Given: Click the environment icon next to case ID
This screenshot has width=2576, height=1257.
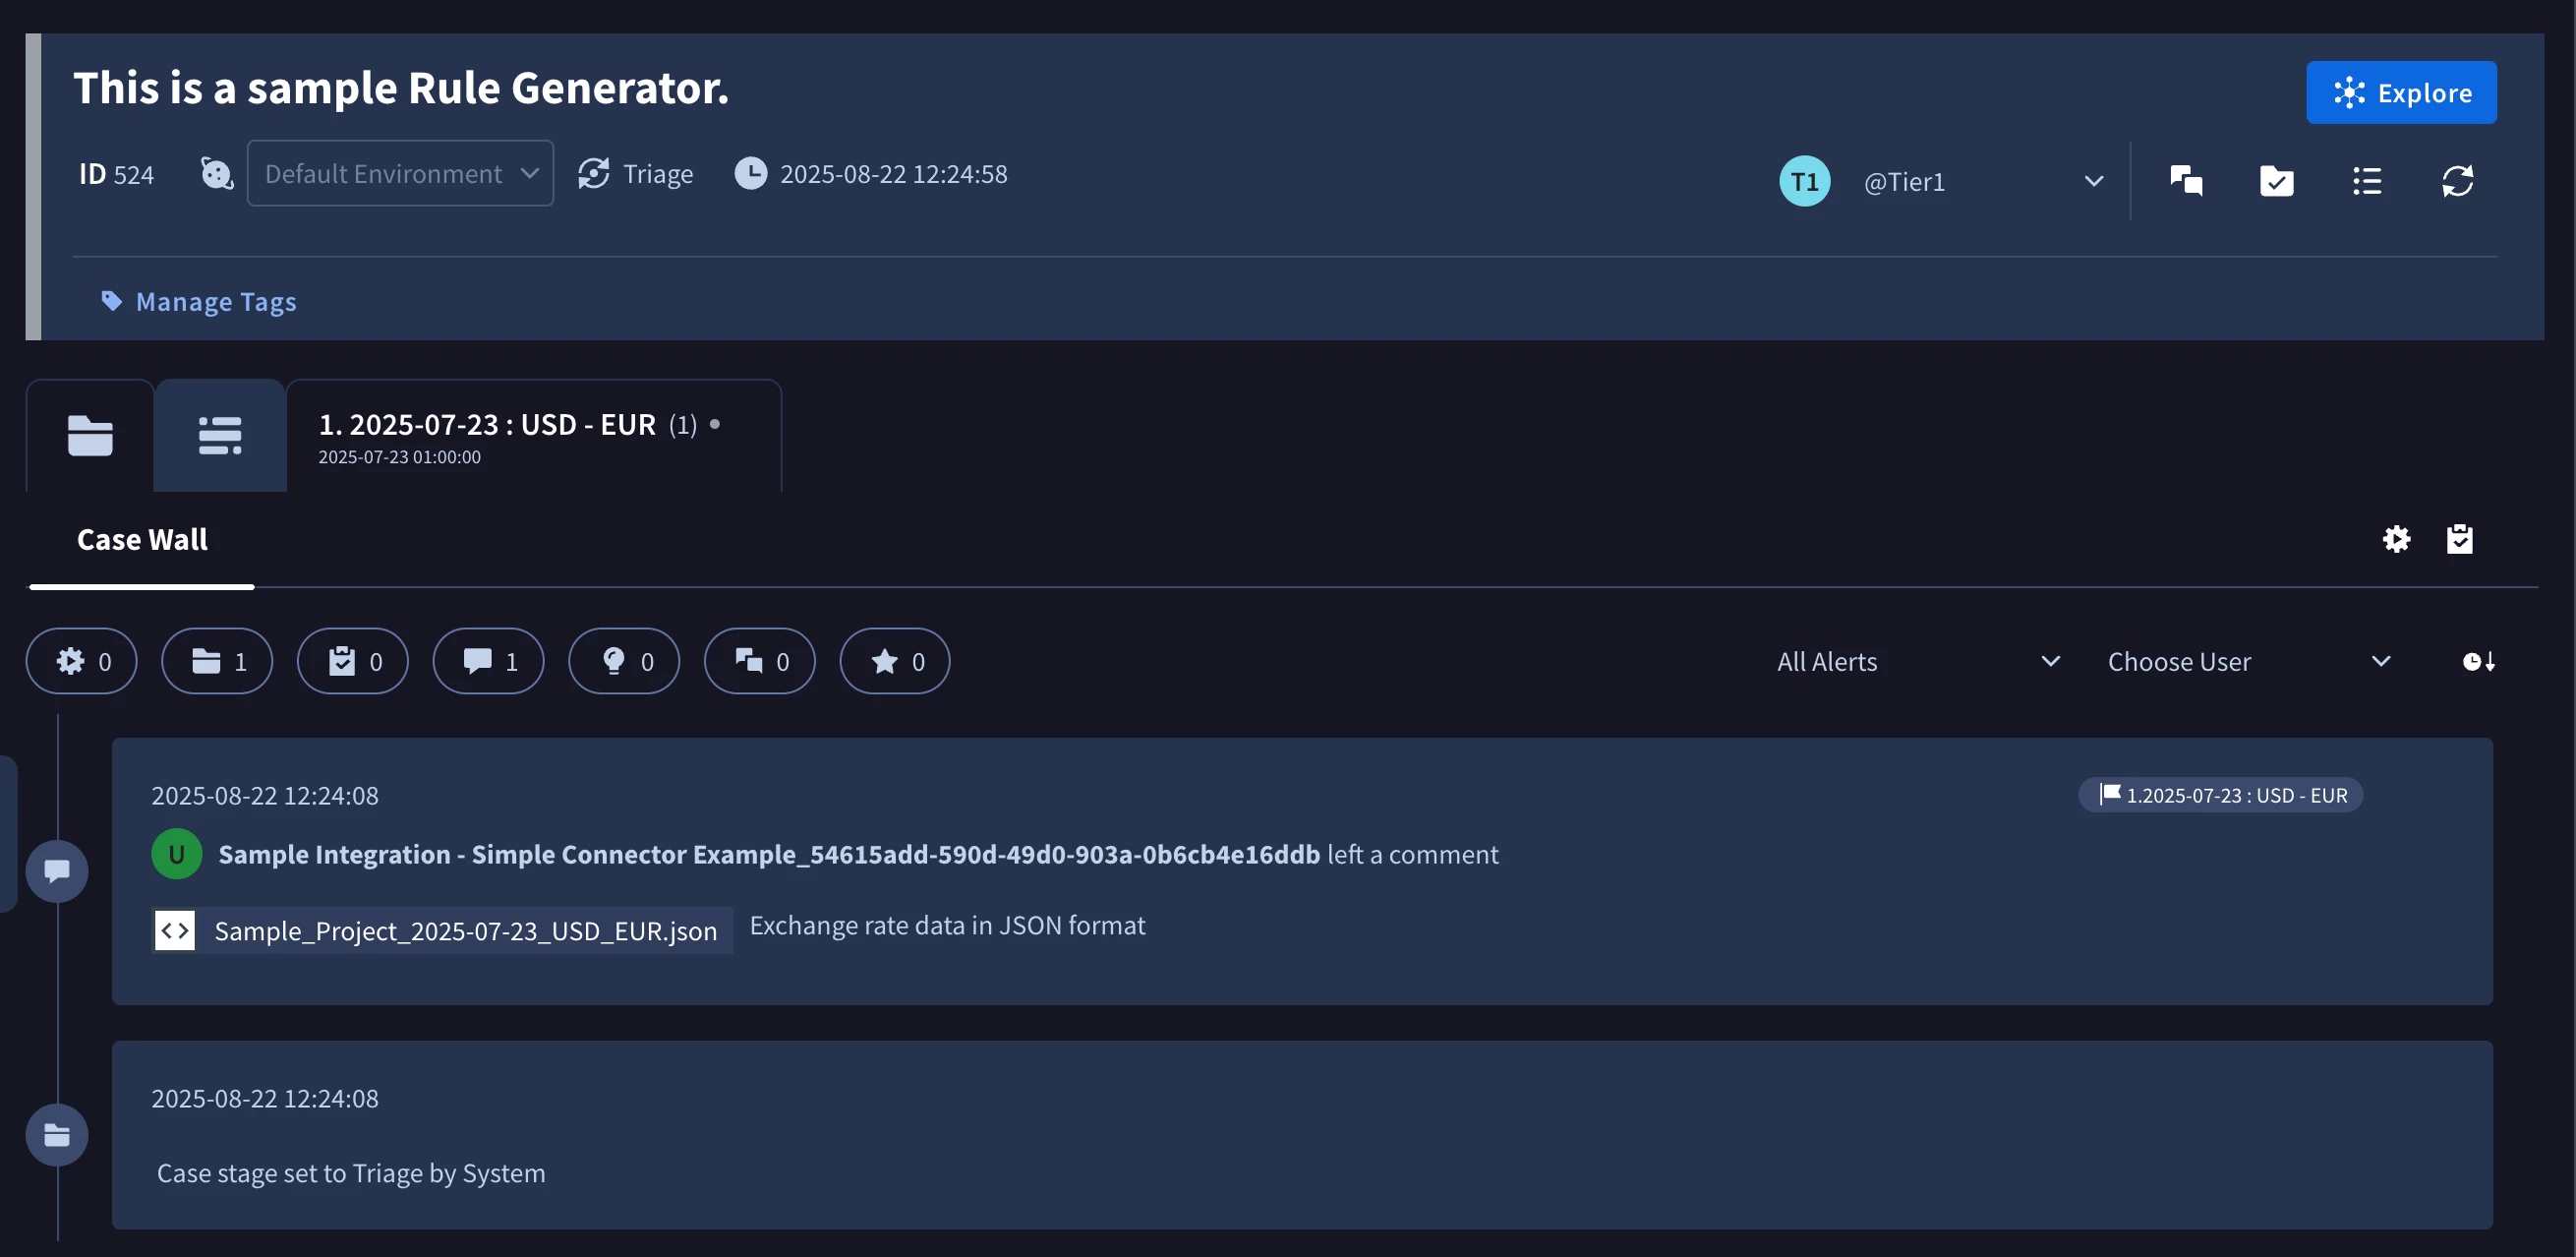Looking at the screenshot, I should pos(216,174).
